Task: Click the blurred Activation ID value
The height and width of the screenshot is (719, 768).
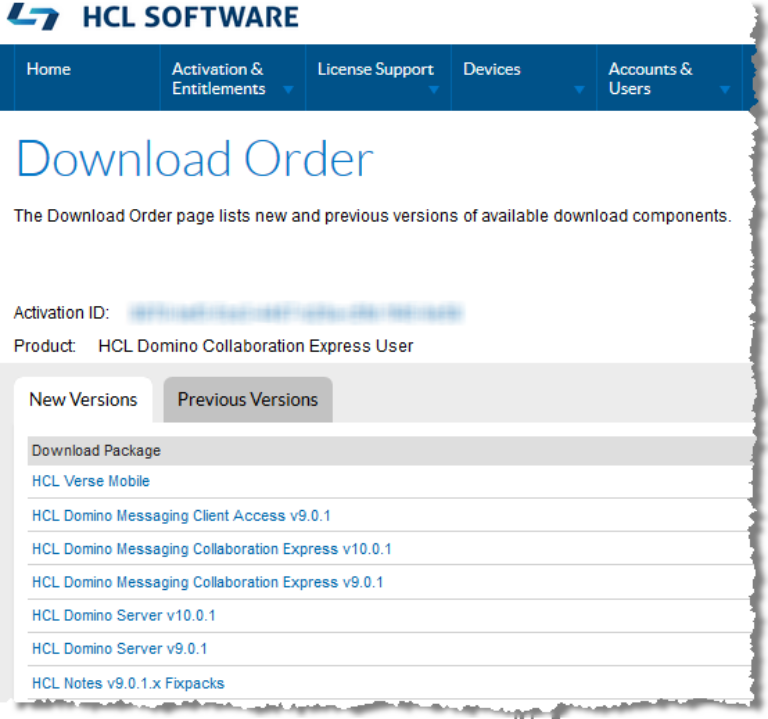Action: [296, 313]
